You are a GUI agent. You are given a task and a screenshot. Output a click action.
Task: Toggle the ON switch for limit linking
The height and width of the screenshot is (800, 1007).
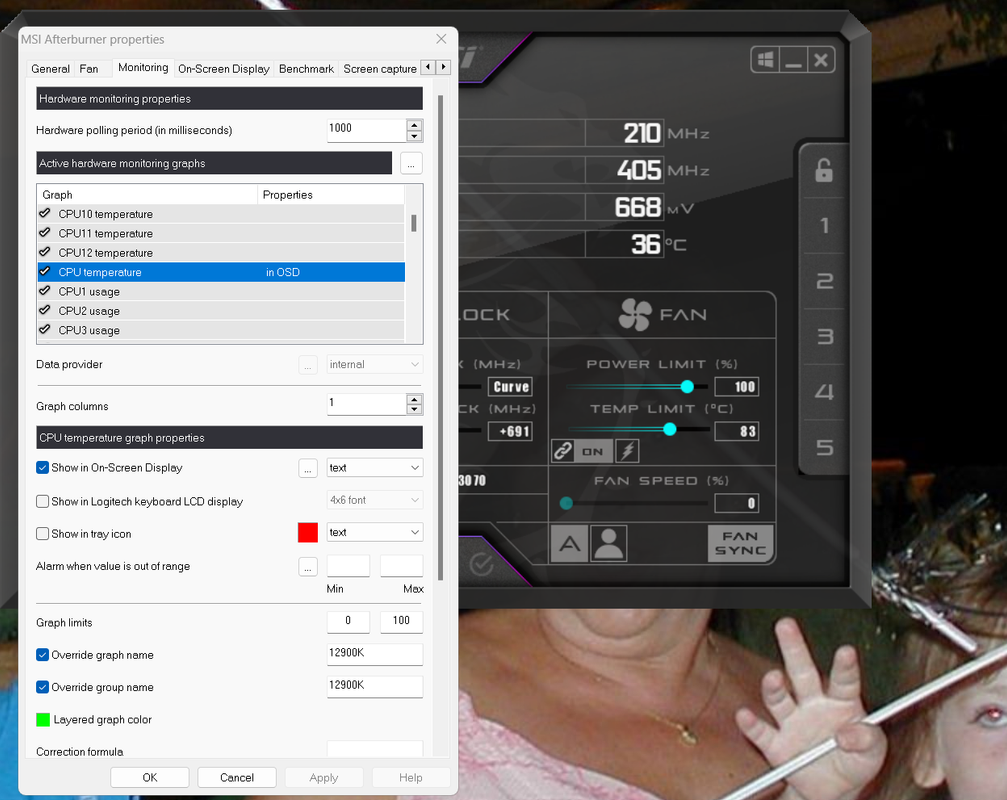tap(593, 451)
